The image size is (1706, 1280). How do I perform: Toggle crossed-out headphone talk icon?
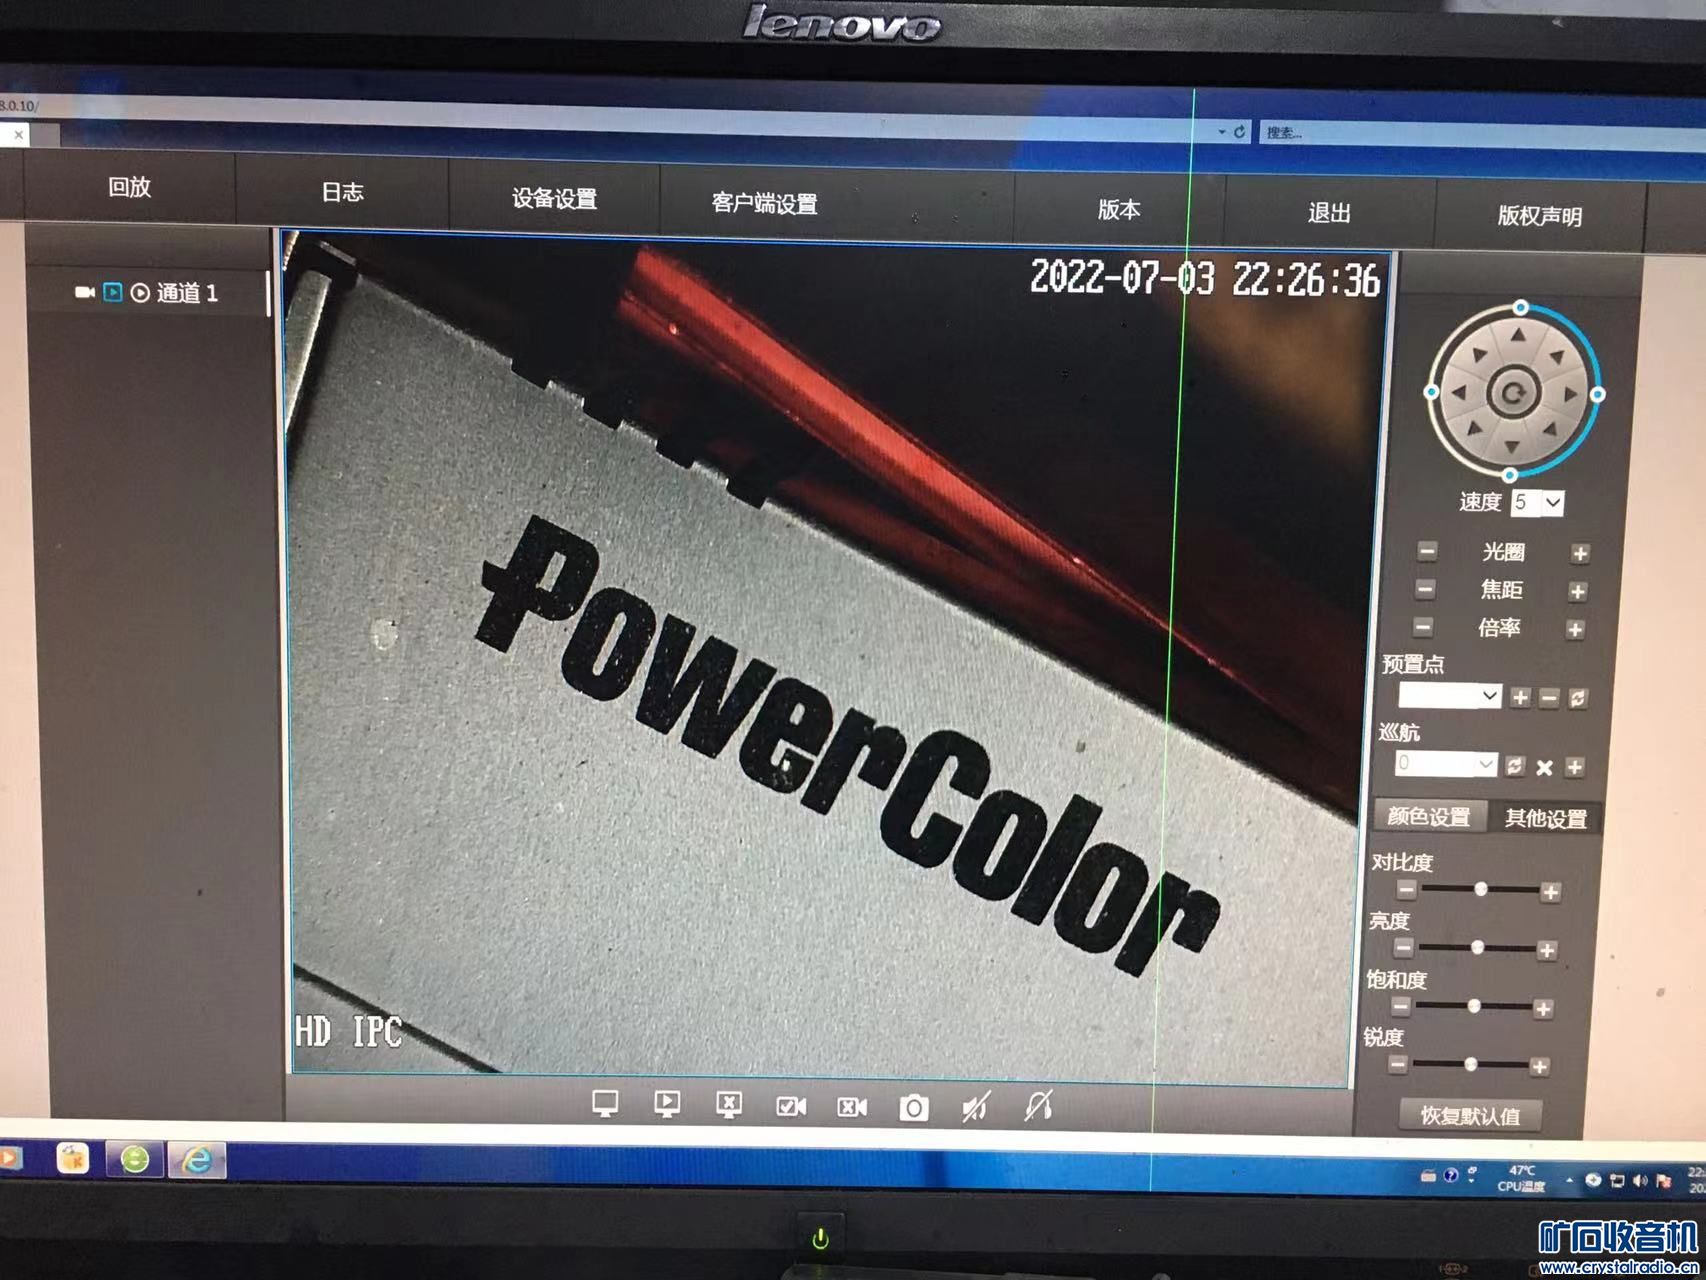(1038, 1105)
